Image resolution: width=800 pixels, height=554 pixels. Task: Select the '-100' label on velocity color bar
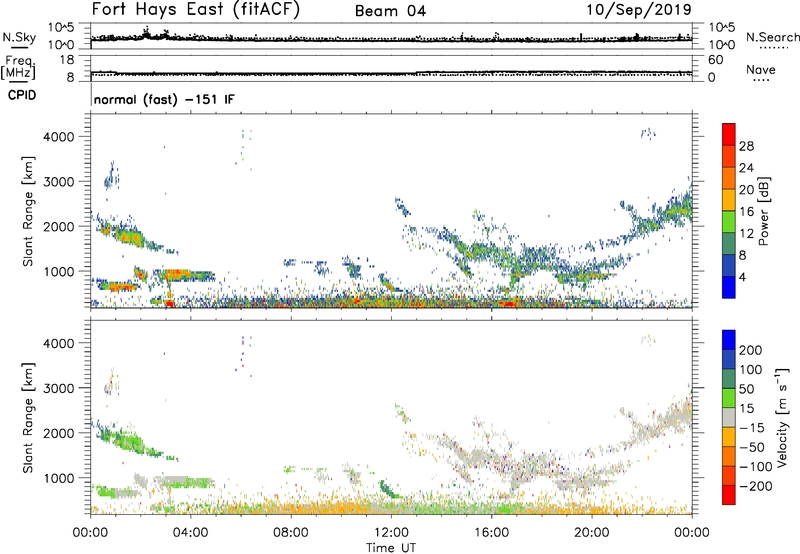tap(756, 467)
